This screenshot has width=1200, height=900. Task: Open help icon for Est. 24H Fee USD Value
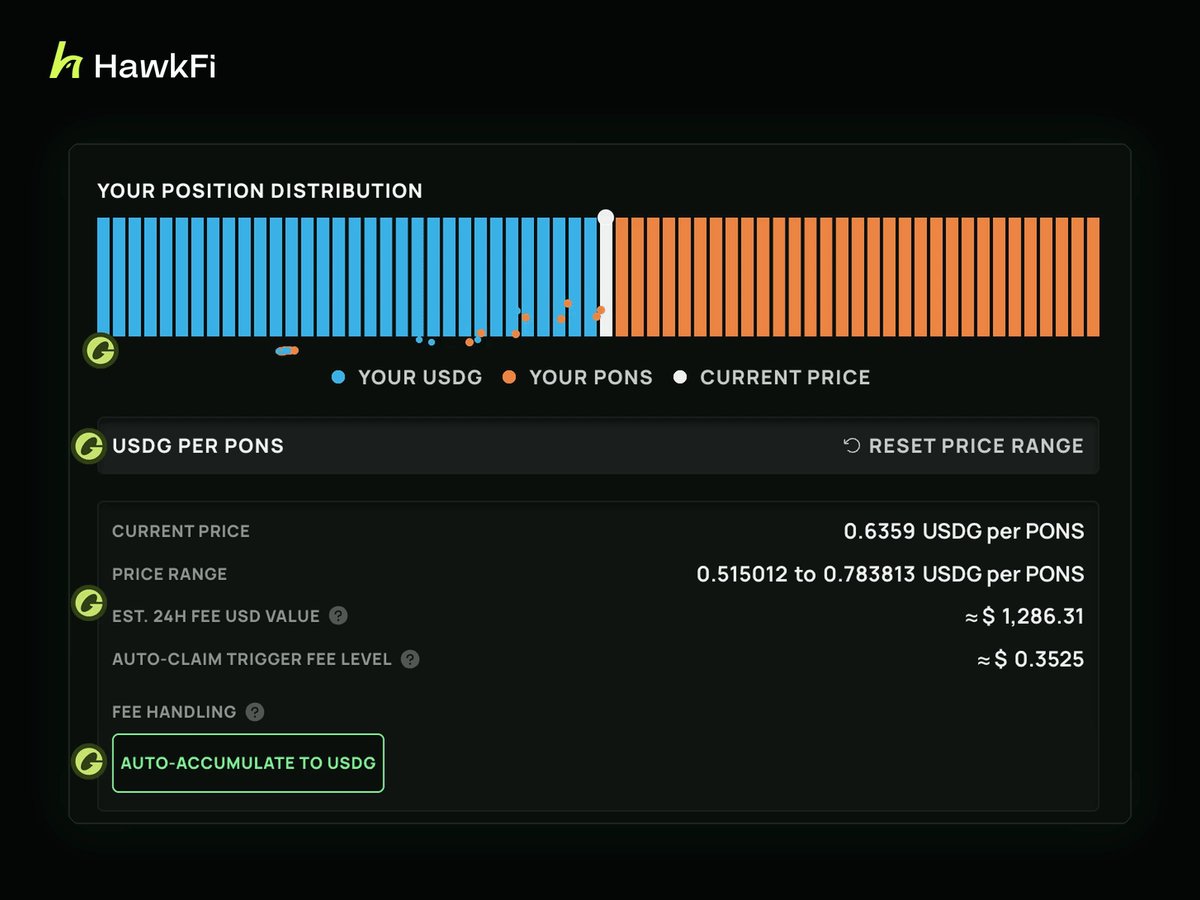click(x=338, y=616)
